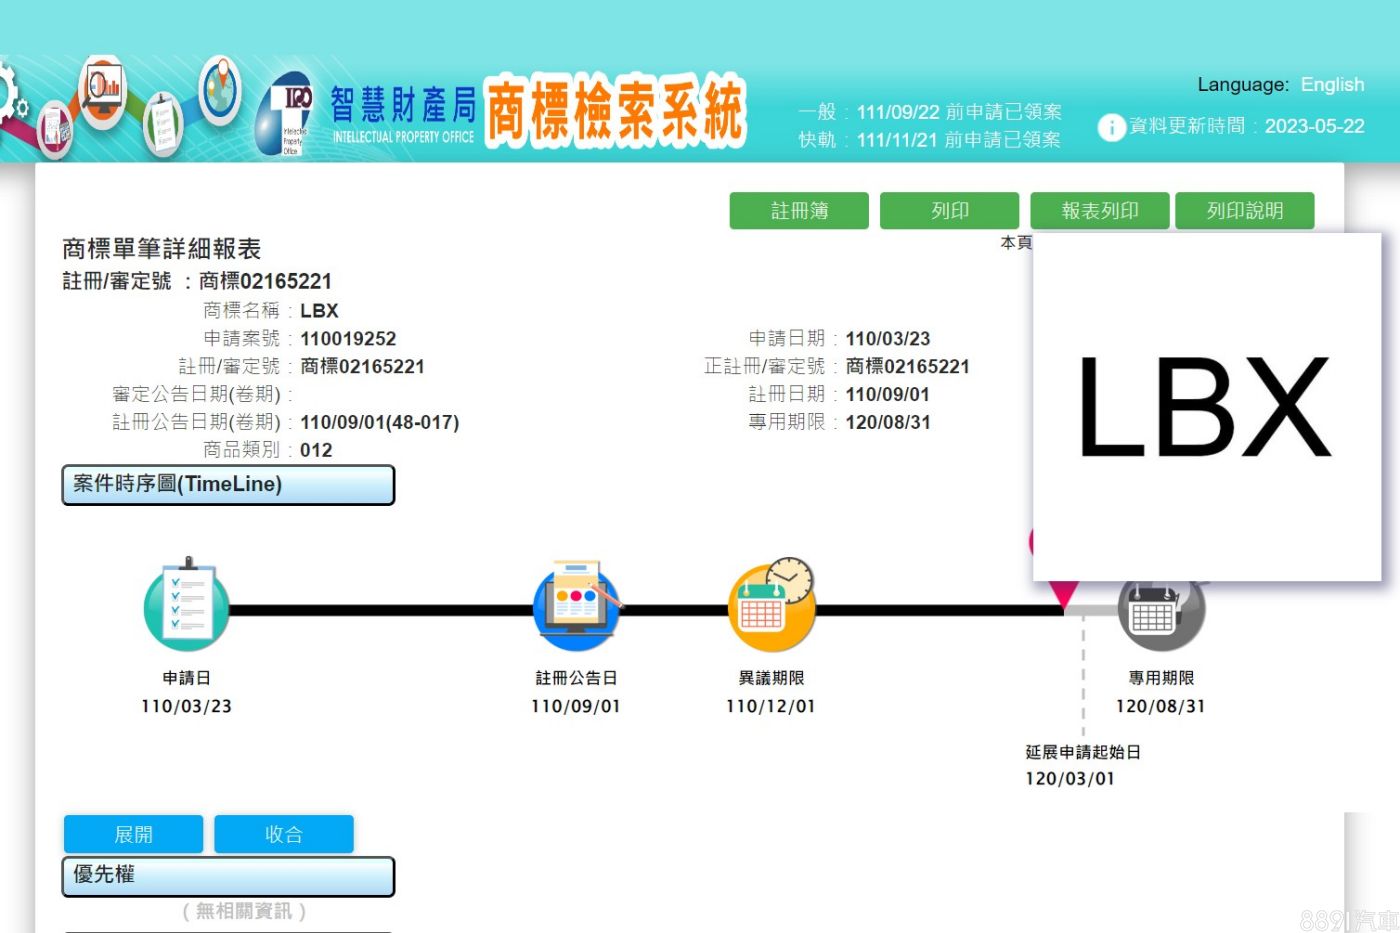This screenshot has height=933, width=1400.
Task: Choose 報表列印 report printing
Action: 1099,211
